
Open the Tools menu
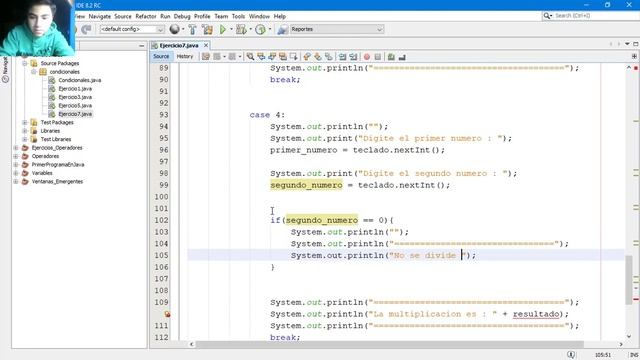click(238, 16)
